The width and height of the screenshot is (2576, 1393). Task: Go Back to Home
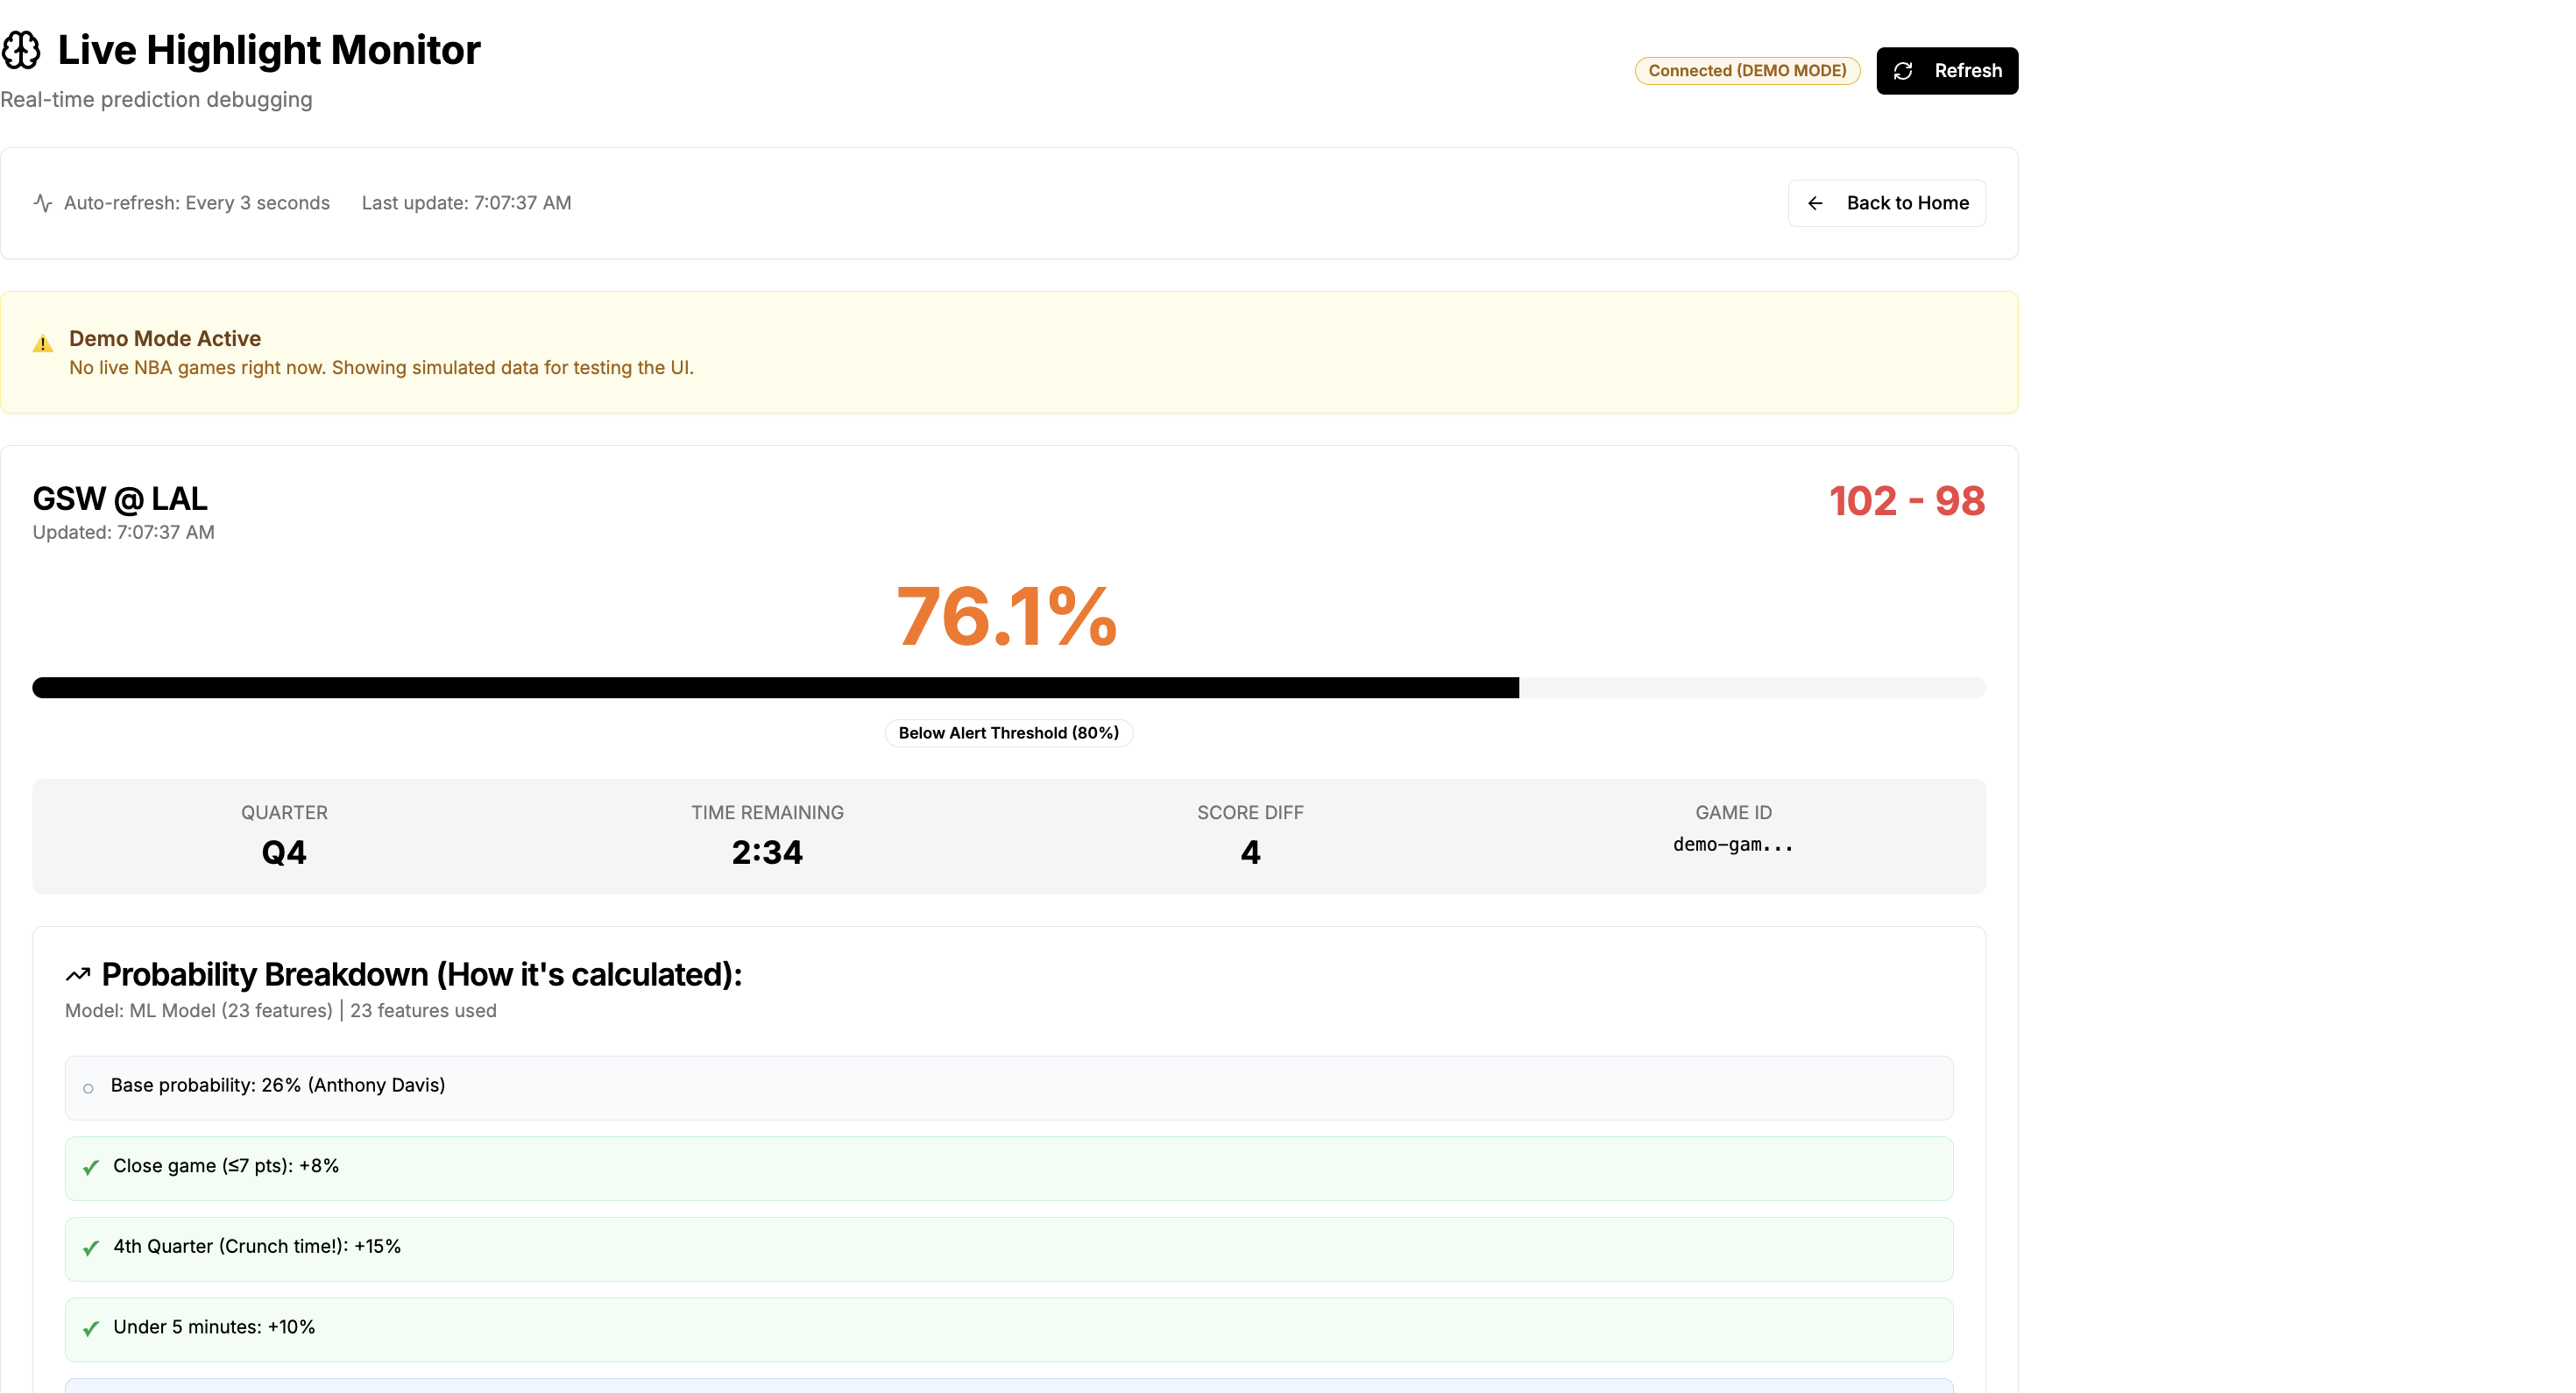coord(1886,203)
